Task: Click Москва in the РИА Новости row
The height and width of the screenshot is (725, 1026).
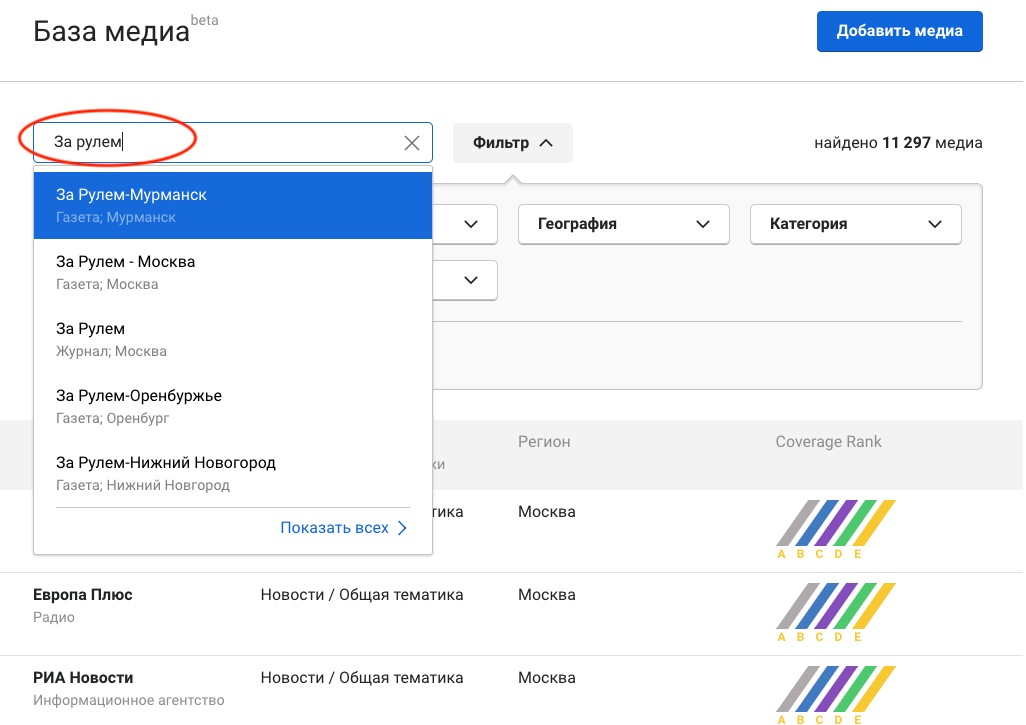Action: point(546,678)
